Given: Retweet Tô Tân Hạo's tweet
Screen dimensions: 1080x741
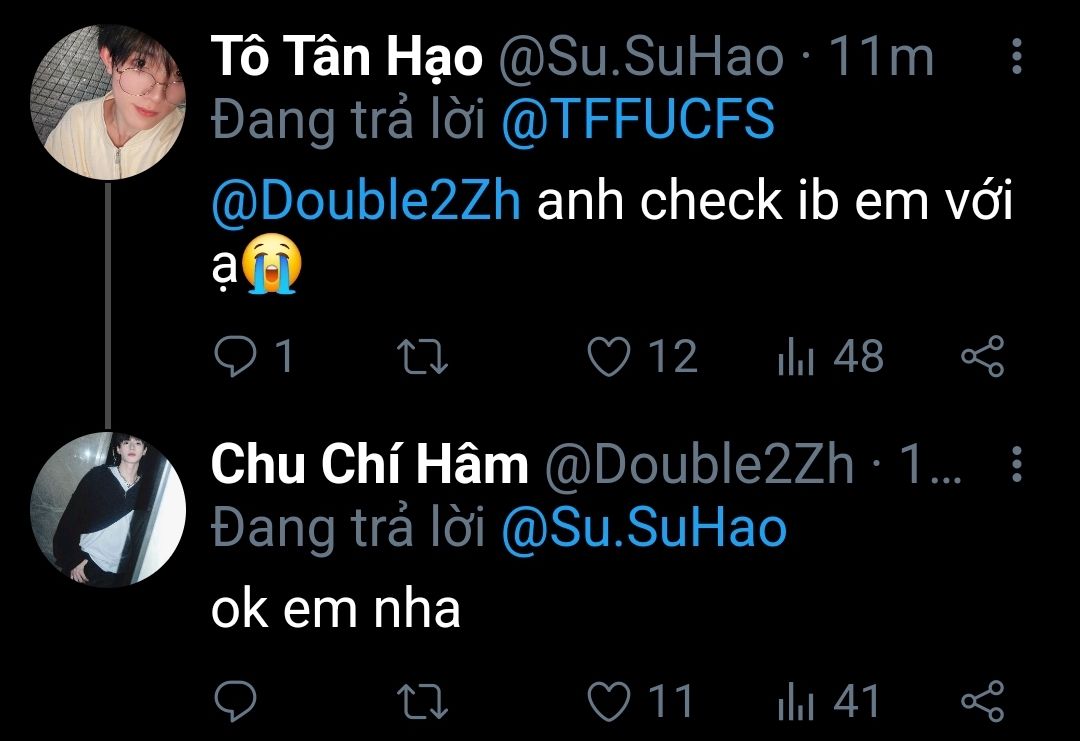Looking at the screenshot, I should tap(424, 357).
